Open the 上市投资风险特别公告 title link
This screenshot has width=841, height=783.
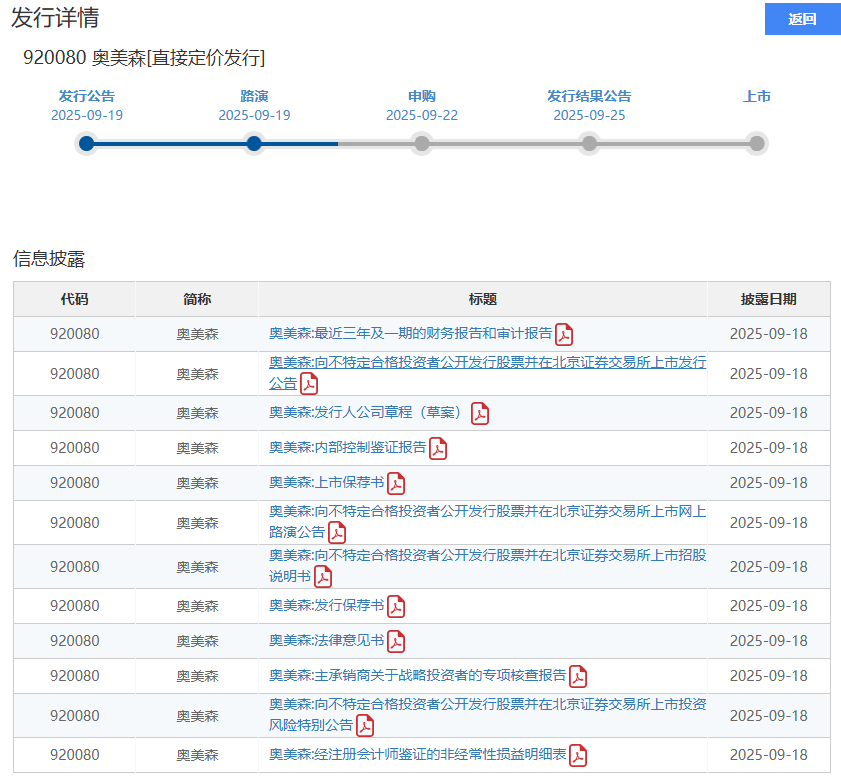tap(488, 715)
